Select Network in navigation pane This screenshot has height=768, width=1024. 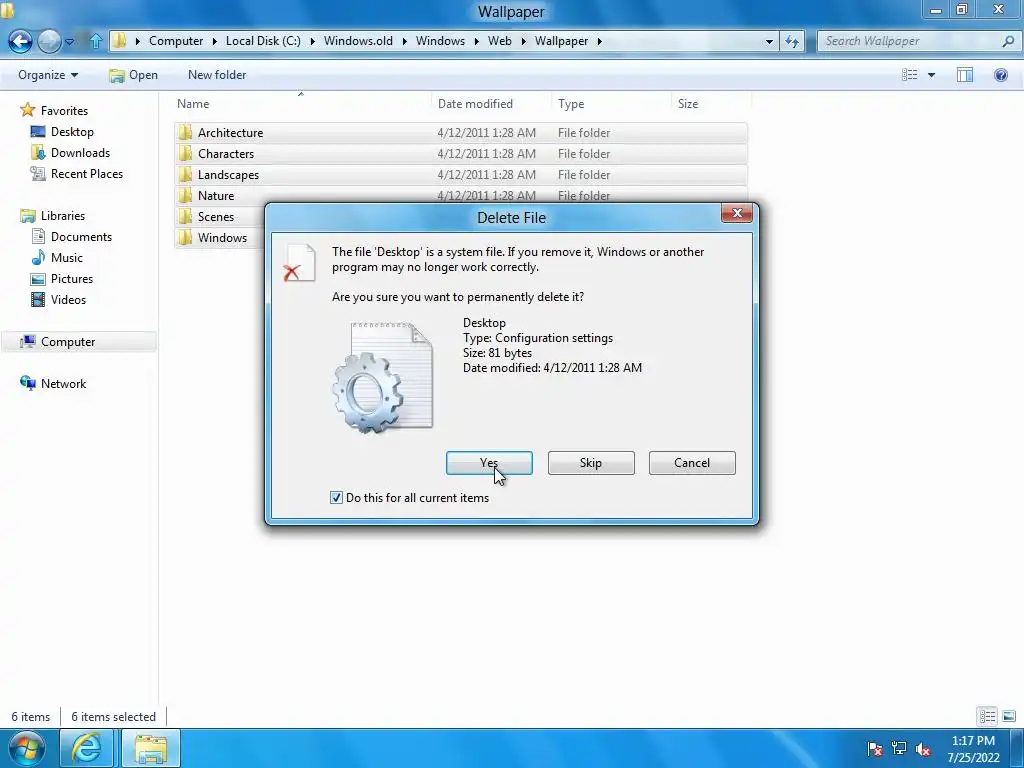point(63,383)
